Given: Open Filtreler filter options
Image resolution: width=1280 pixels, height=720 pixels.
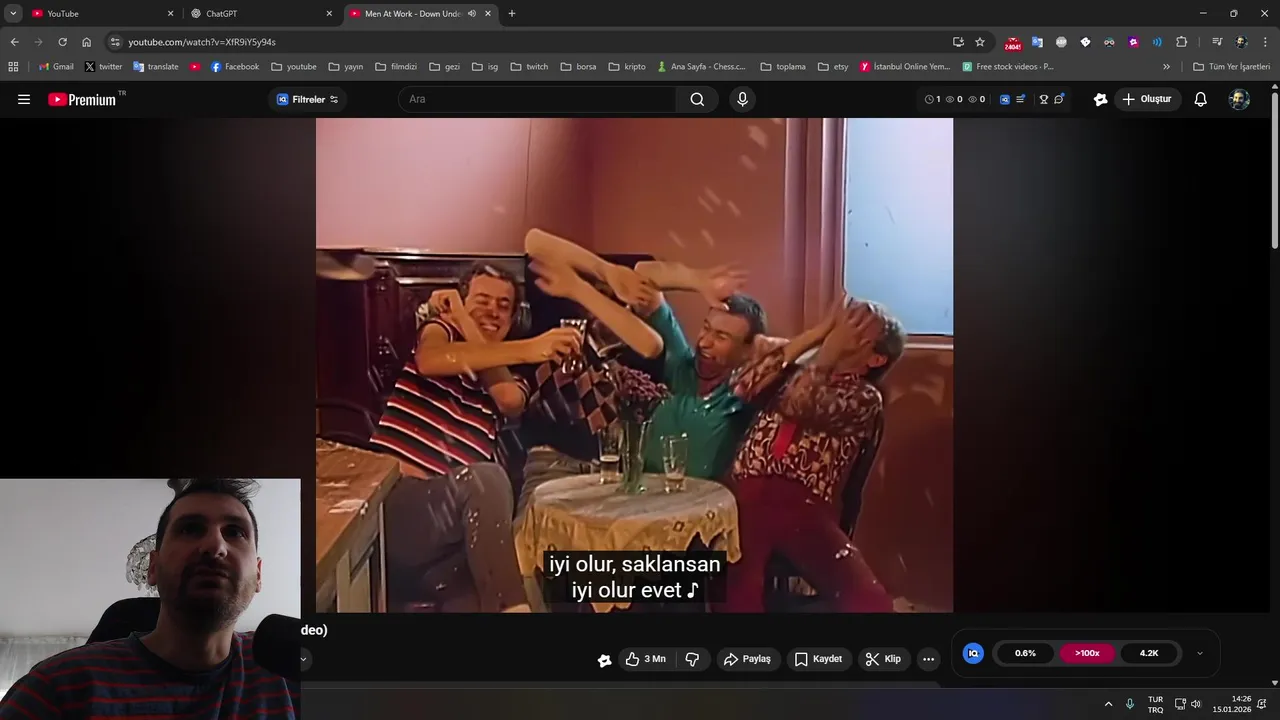Looking at the screenshot, I should click(x=307, y=99).
